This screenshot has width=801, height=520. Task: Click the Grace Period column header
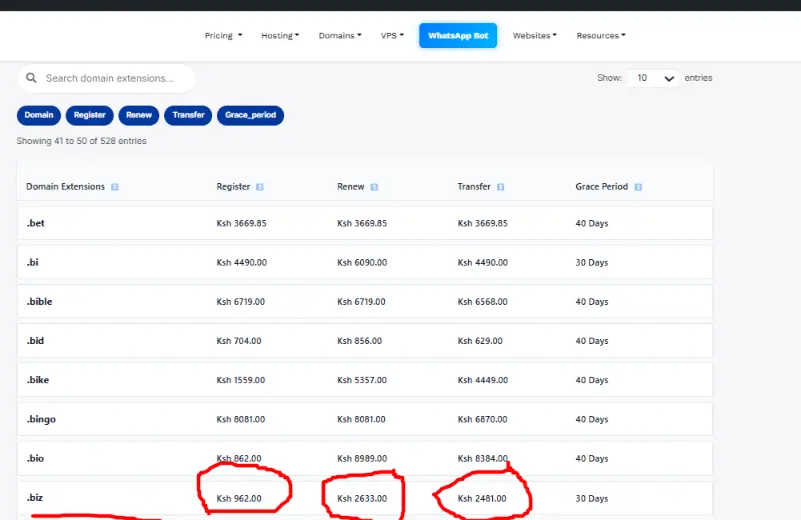(601, 187)
